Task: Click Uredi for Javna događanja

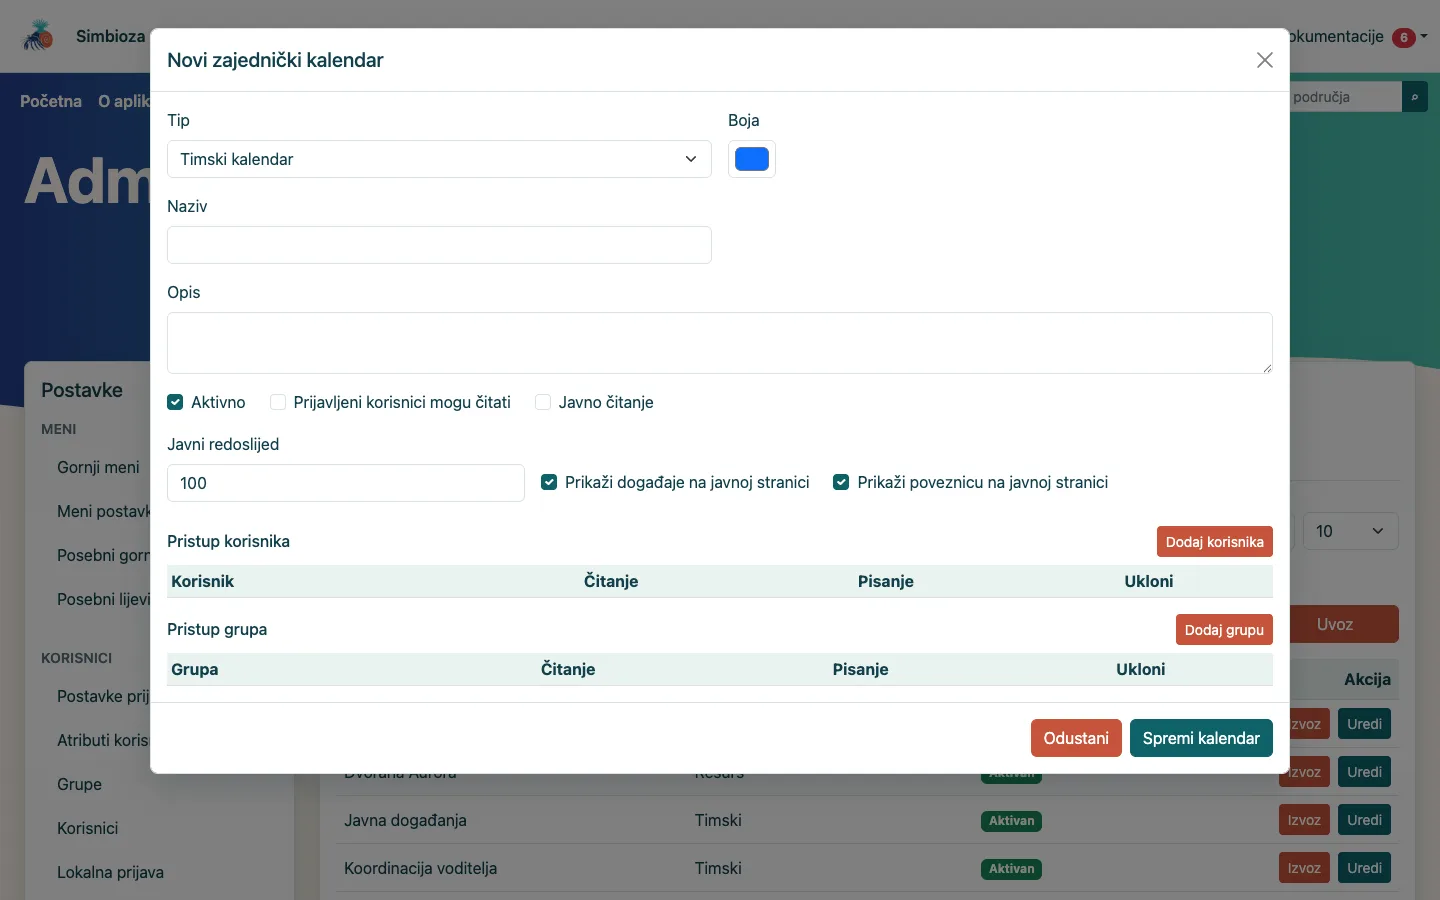Action: (1364, 820)
